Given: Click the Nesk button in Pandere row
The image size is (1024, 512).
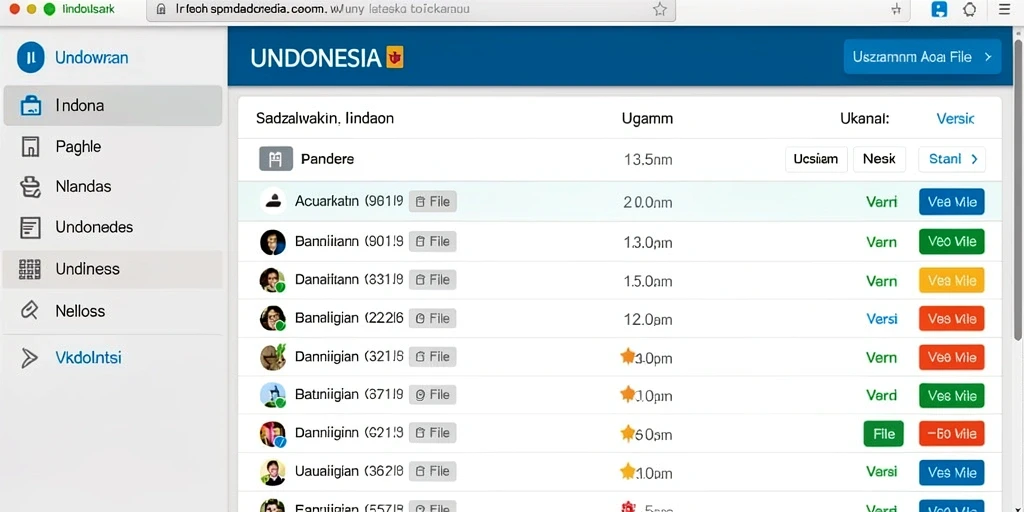Looking at the screenshot, I should [879, 159].
